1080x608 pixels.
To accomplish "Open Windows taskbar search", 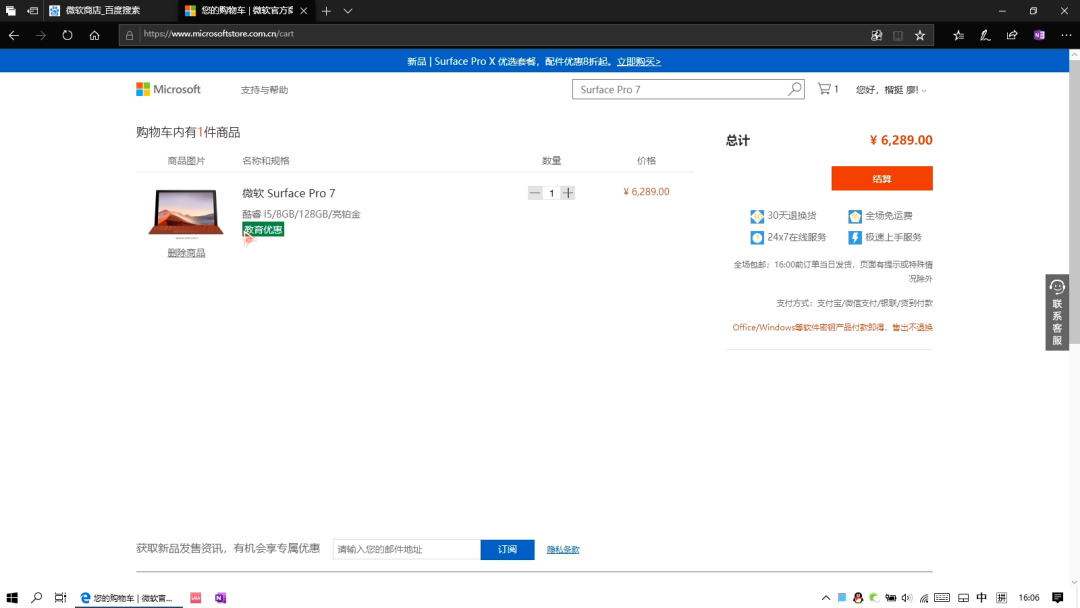I will 37,598.
